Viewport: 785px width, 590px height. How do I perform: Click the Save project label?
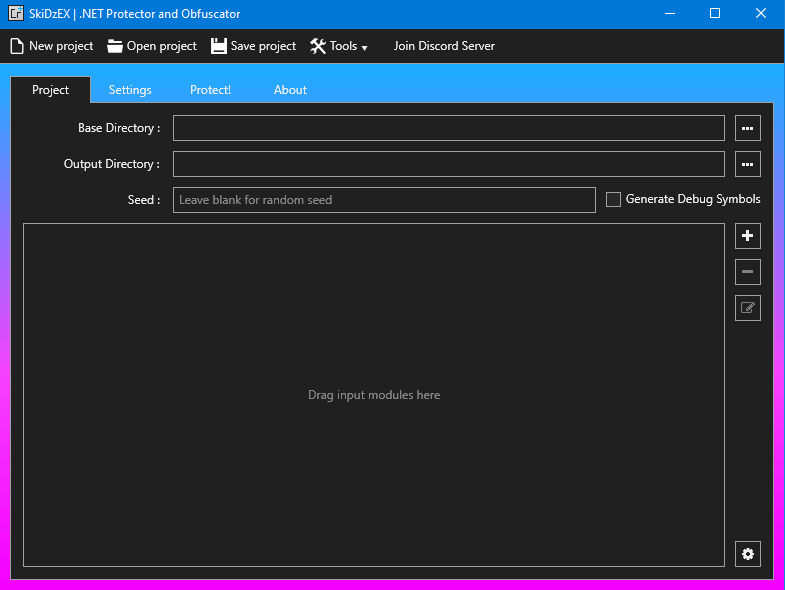[x=263, y=46]
